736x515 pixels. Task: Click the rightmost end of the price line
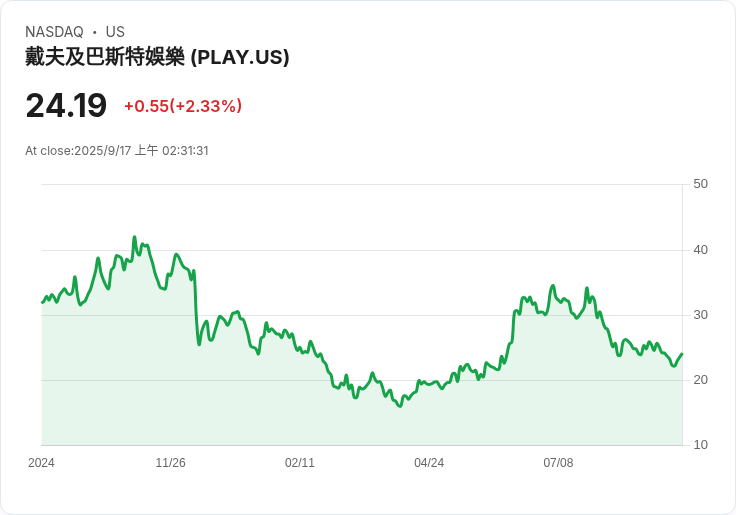(x=682, y=354)
